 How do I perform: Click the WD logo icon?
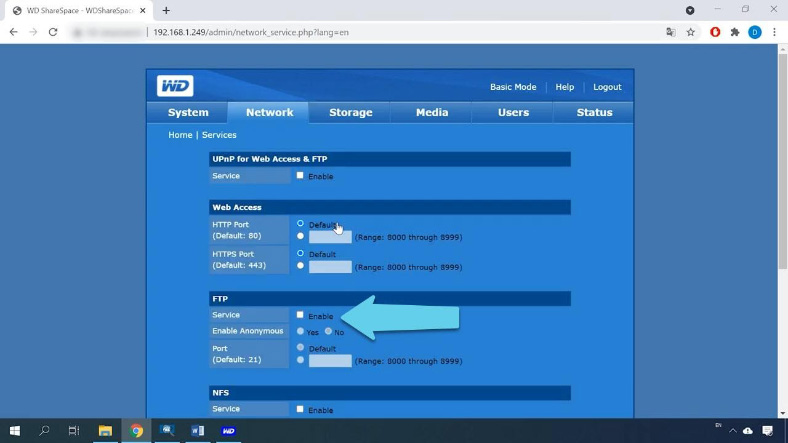175,86
